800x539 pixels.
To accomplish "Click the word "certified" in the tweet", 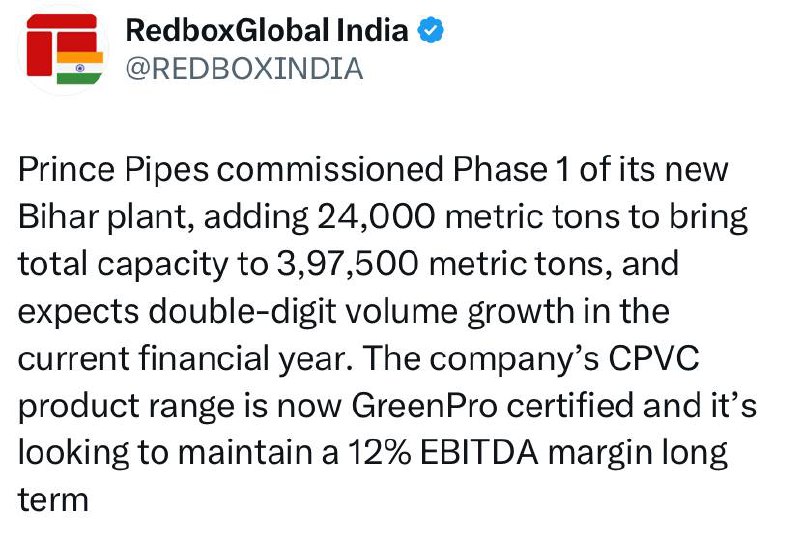I will pos(570,406).
